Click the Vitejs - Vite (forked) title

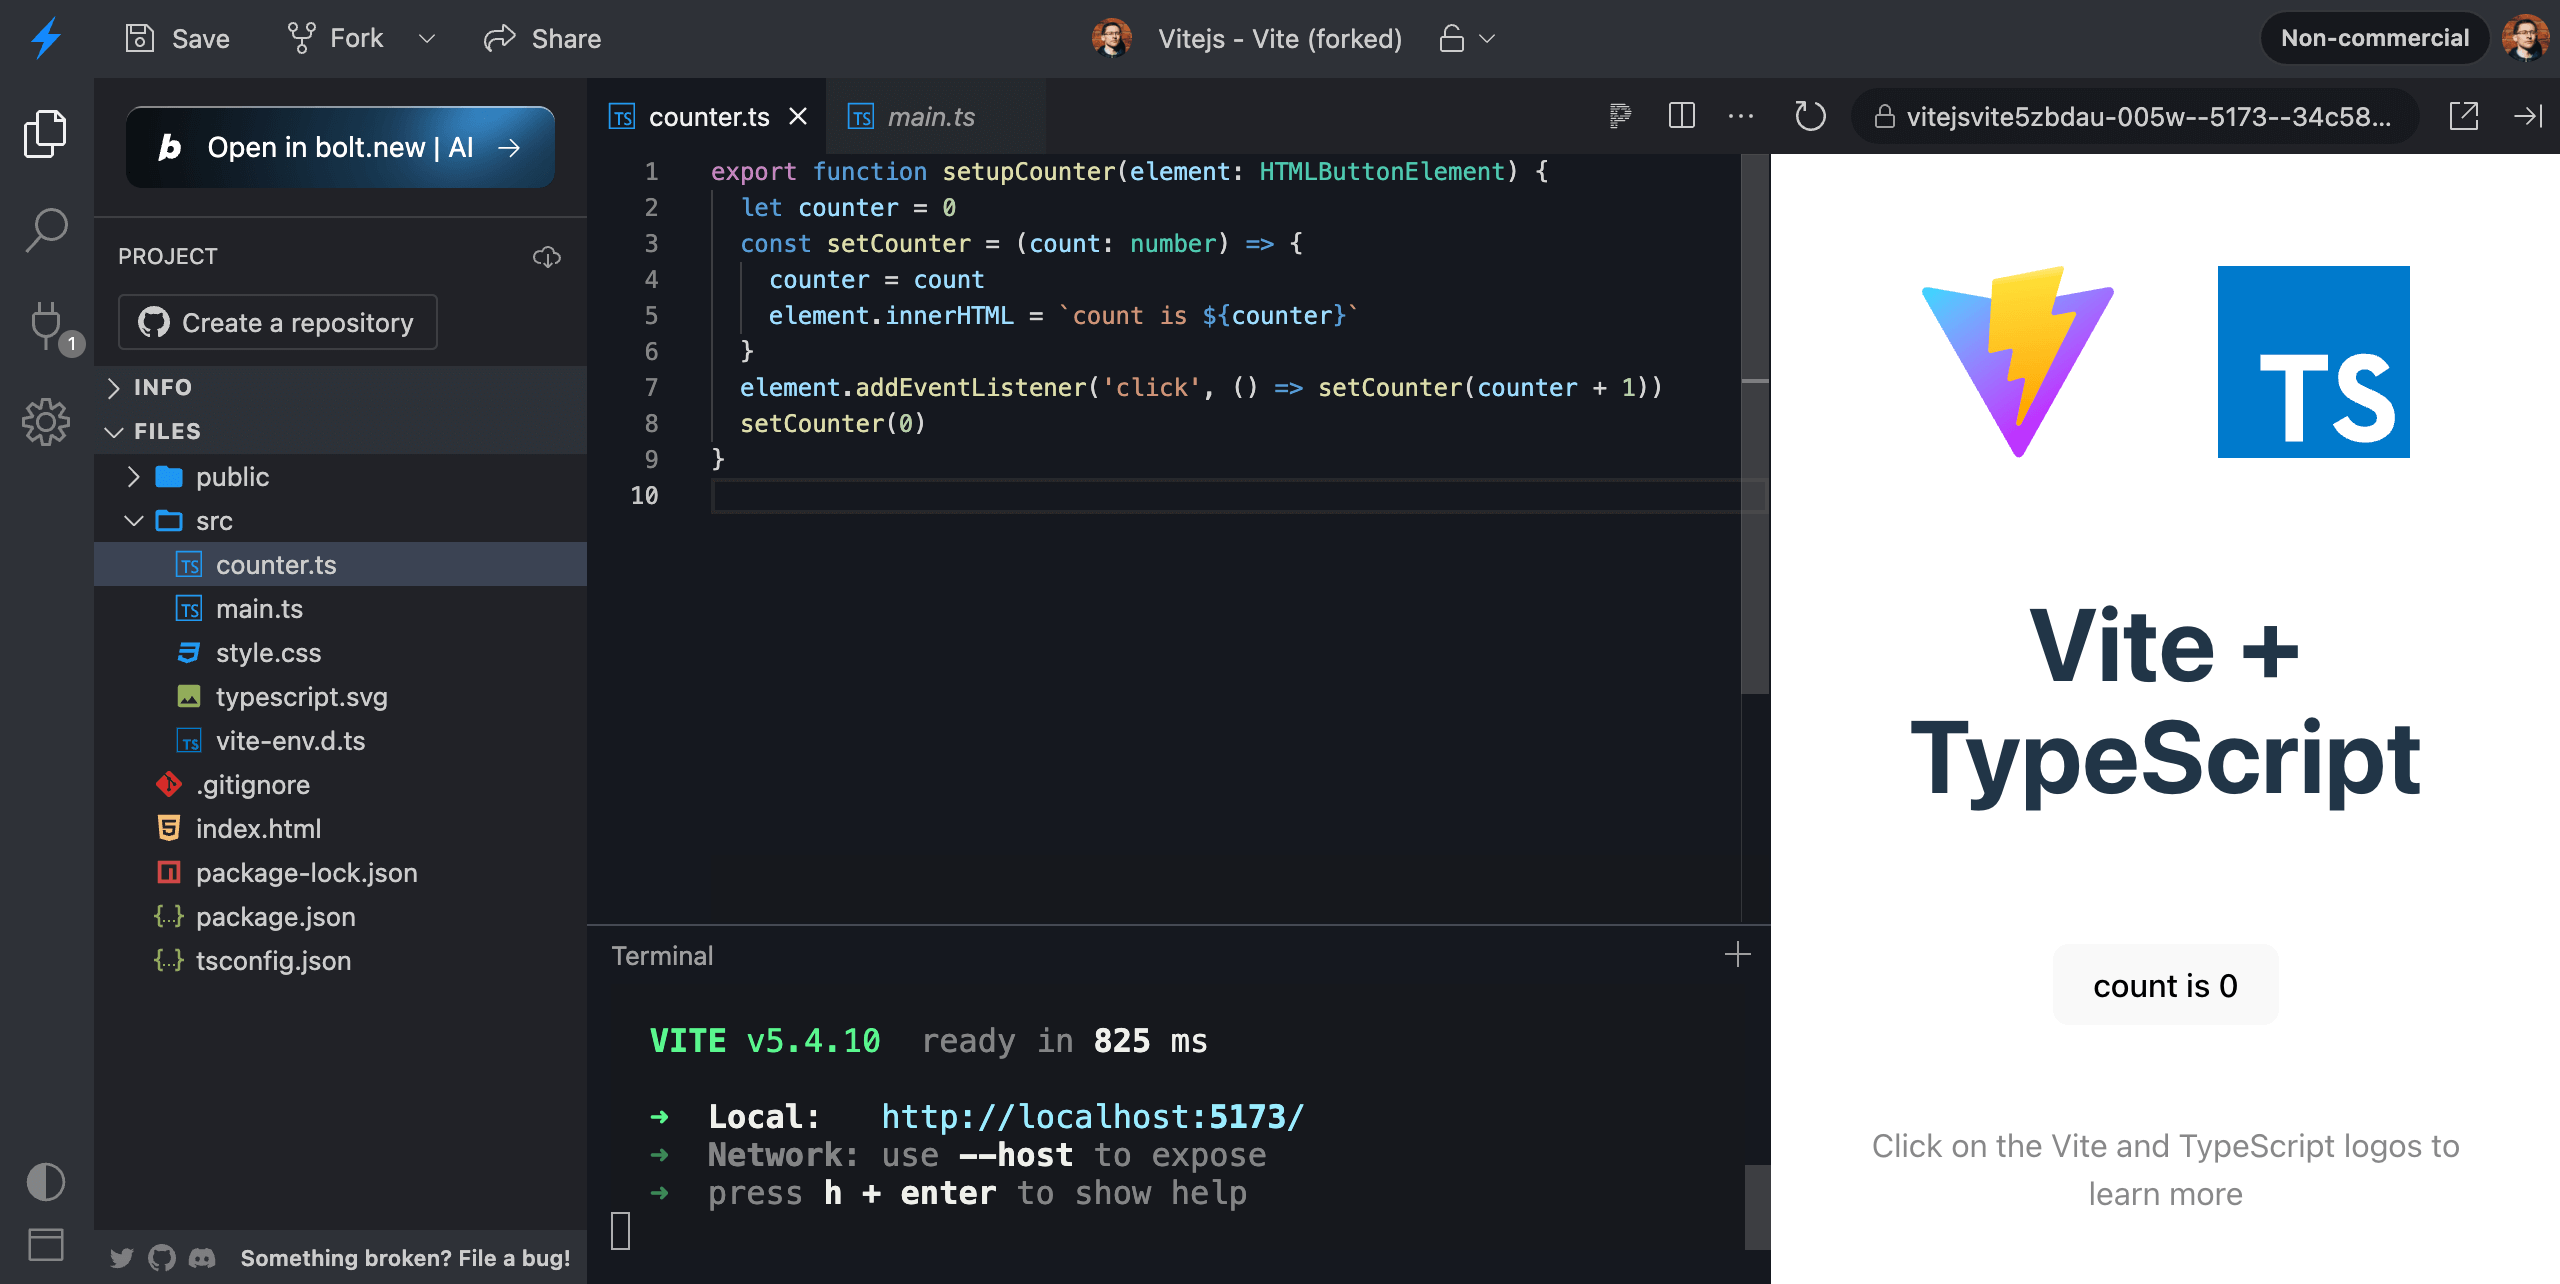coord(1280,38)
